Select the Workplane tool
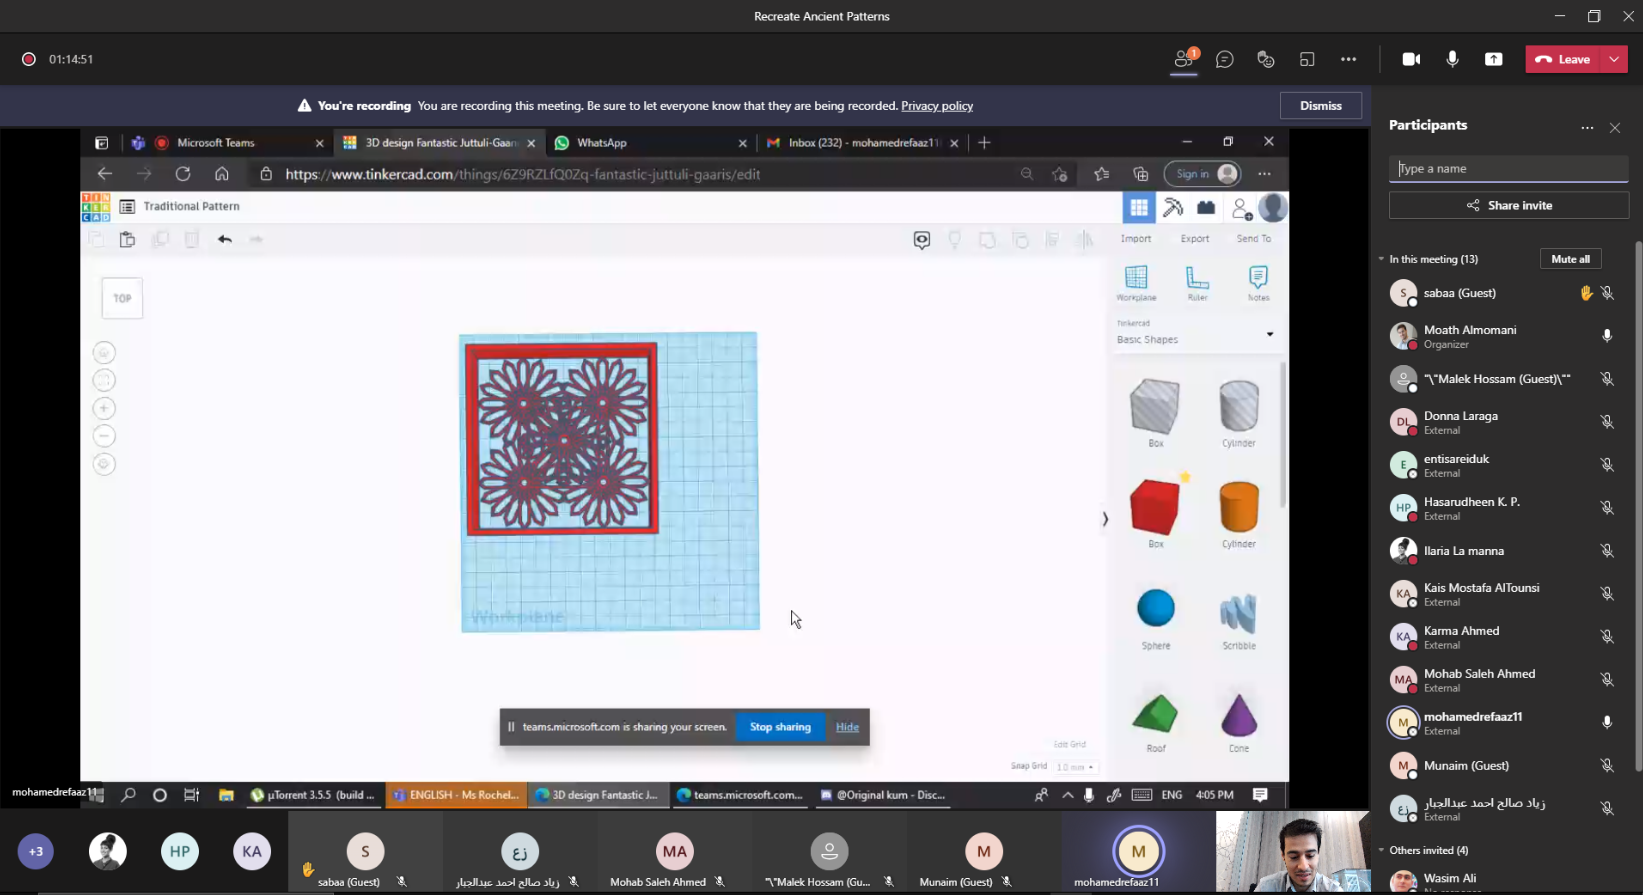Screen dimensions: 1643x895 pyautogui.click(x=1136, y=283)
